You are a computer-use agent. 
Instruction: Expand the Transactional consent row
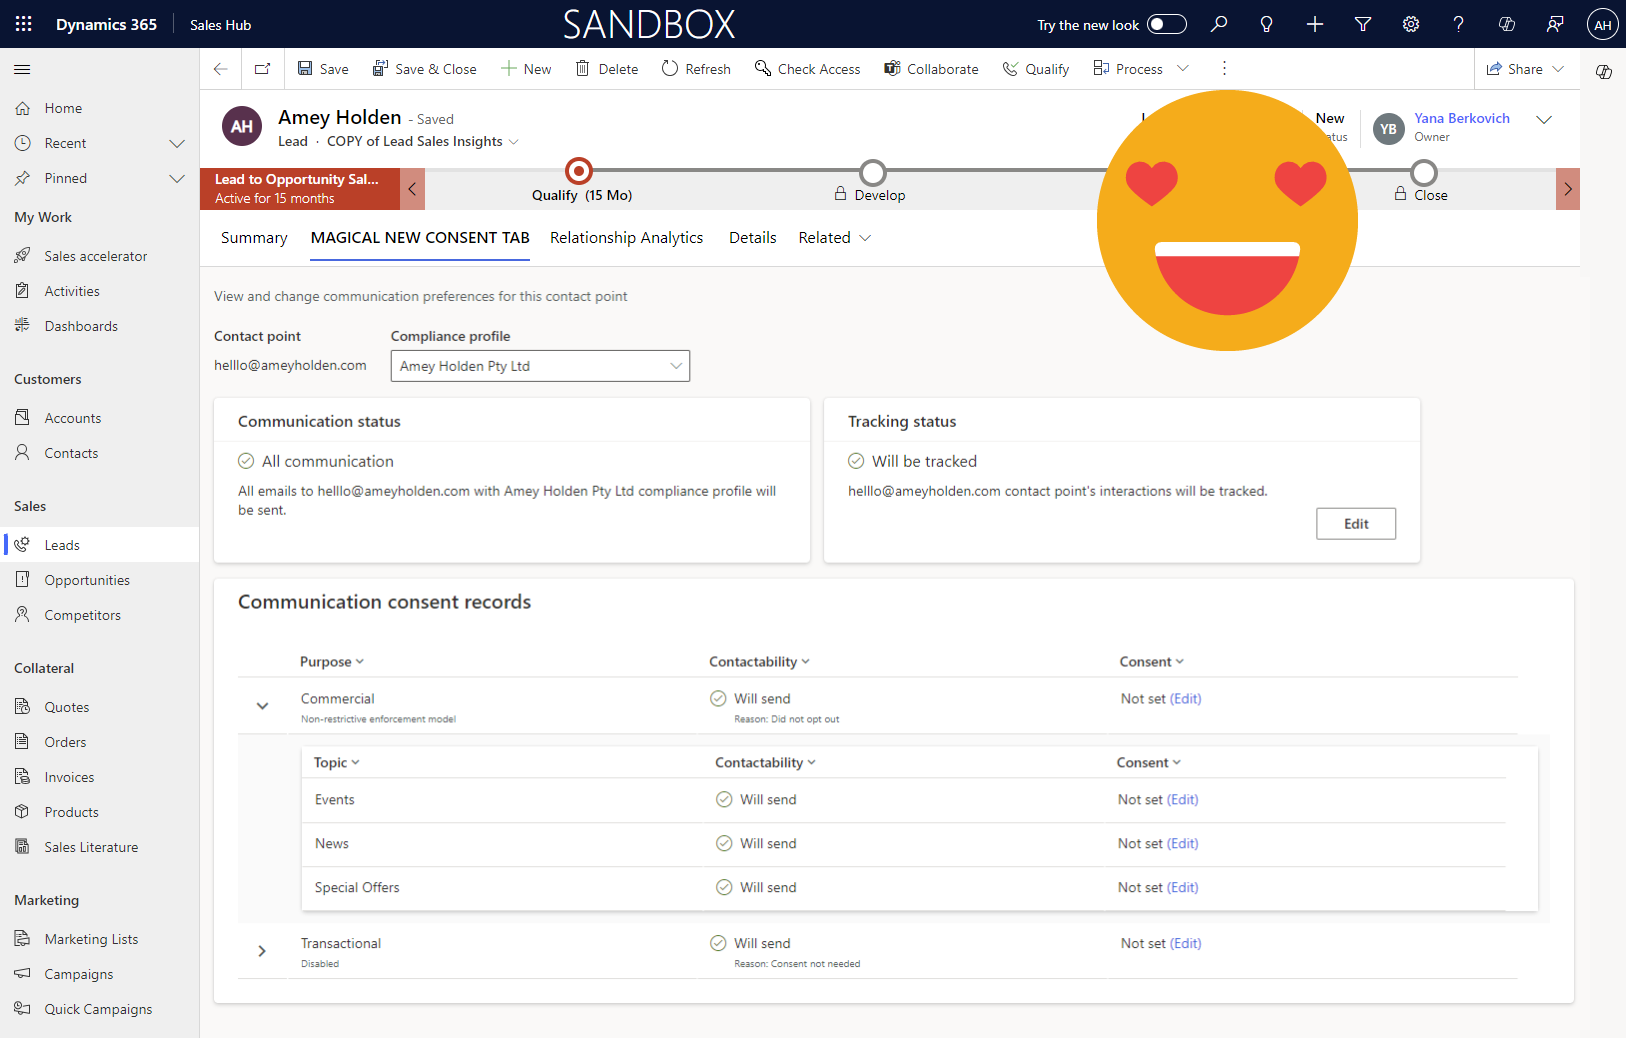pyautogui.click(x=263, y=951)
